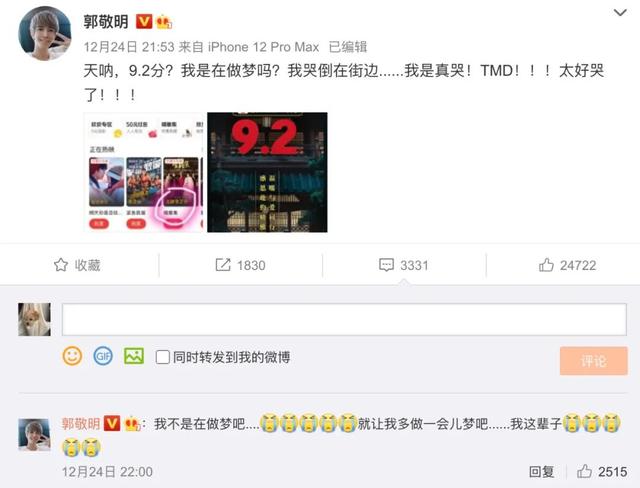Click 回复 under 郭敬明's comment
The width and height of the screenshot is (640, 488).
541,472
